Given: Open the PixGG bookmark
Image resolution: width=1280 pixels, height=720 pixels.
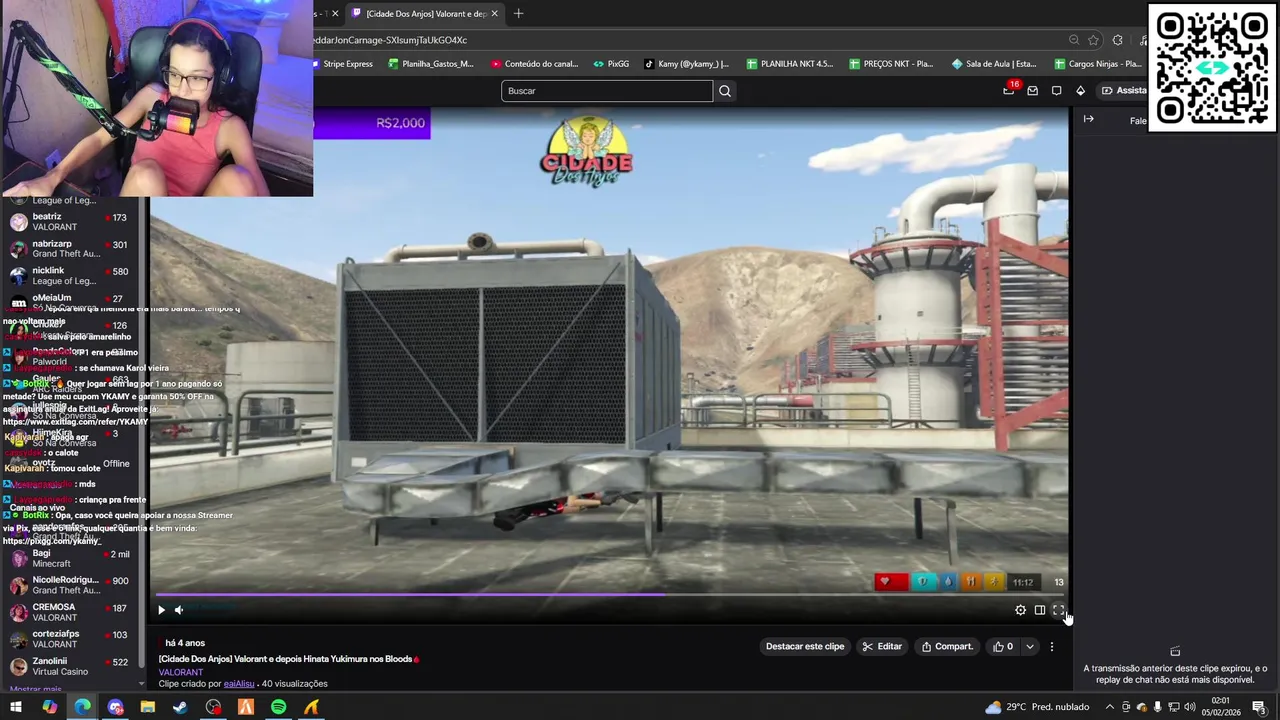Looking at the screenshot, I should coord(611,64).
